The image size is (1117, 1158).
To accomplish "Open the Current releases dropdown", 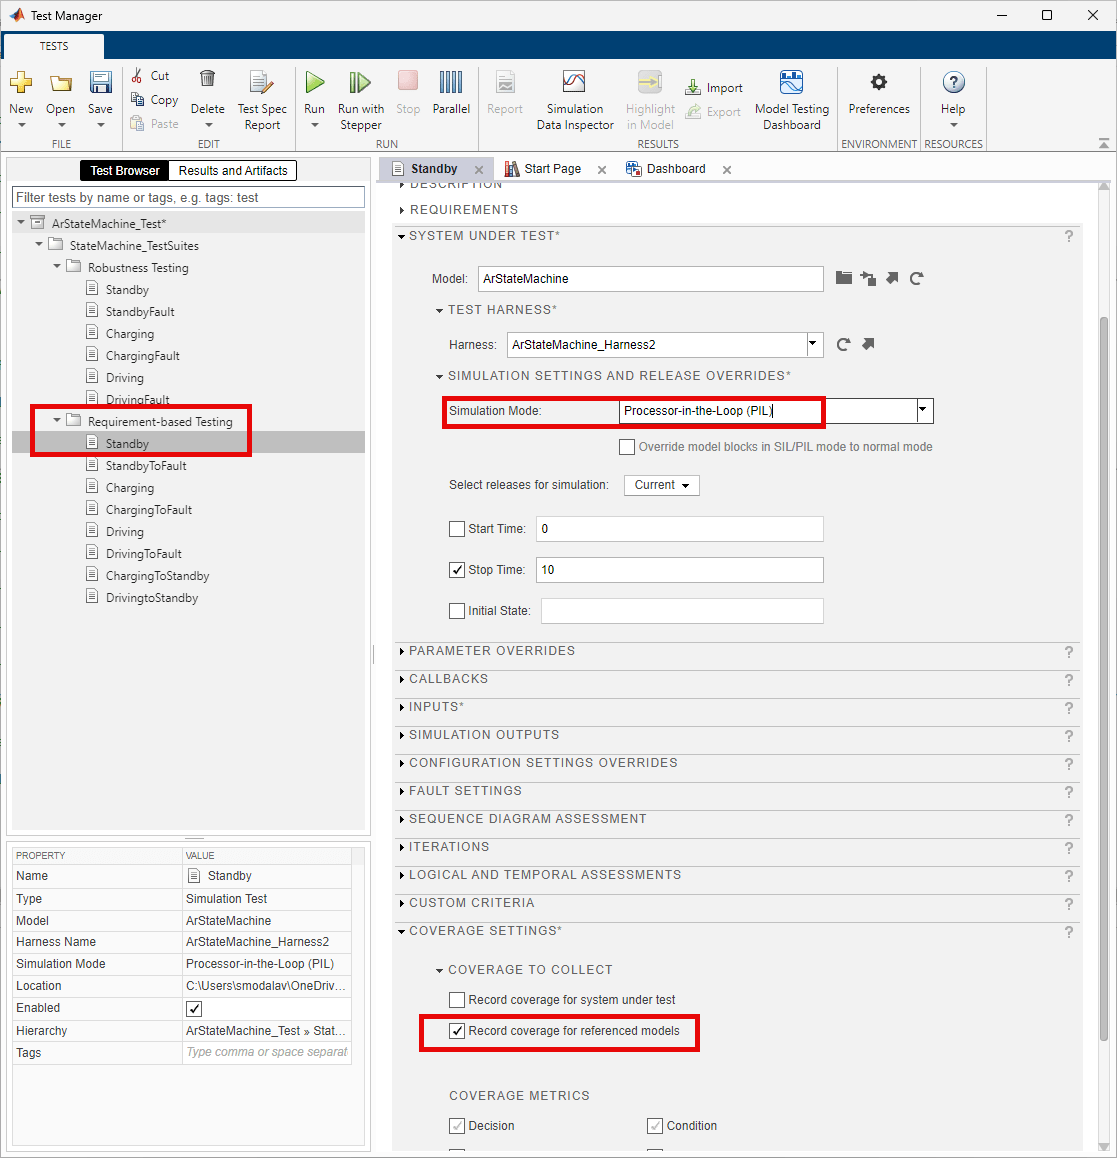I will pyautogui.click(x=661, y=485).
